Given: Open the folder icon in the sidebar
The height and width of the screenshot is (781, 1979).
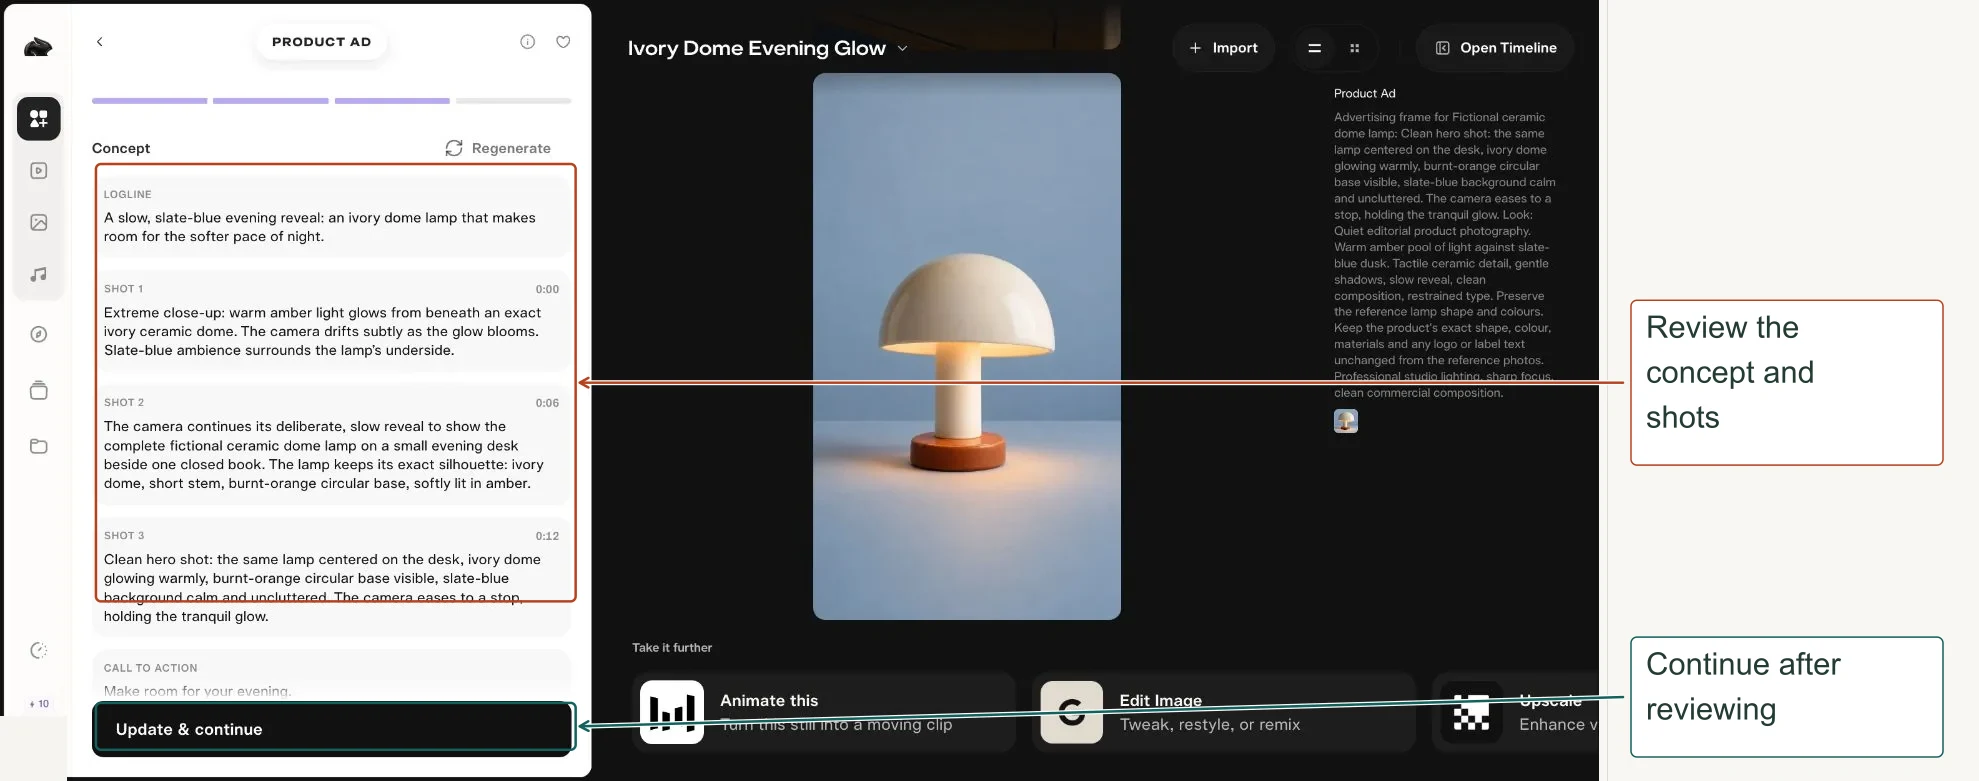Looking at the screenshot, I should [39, 446].
